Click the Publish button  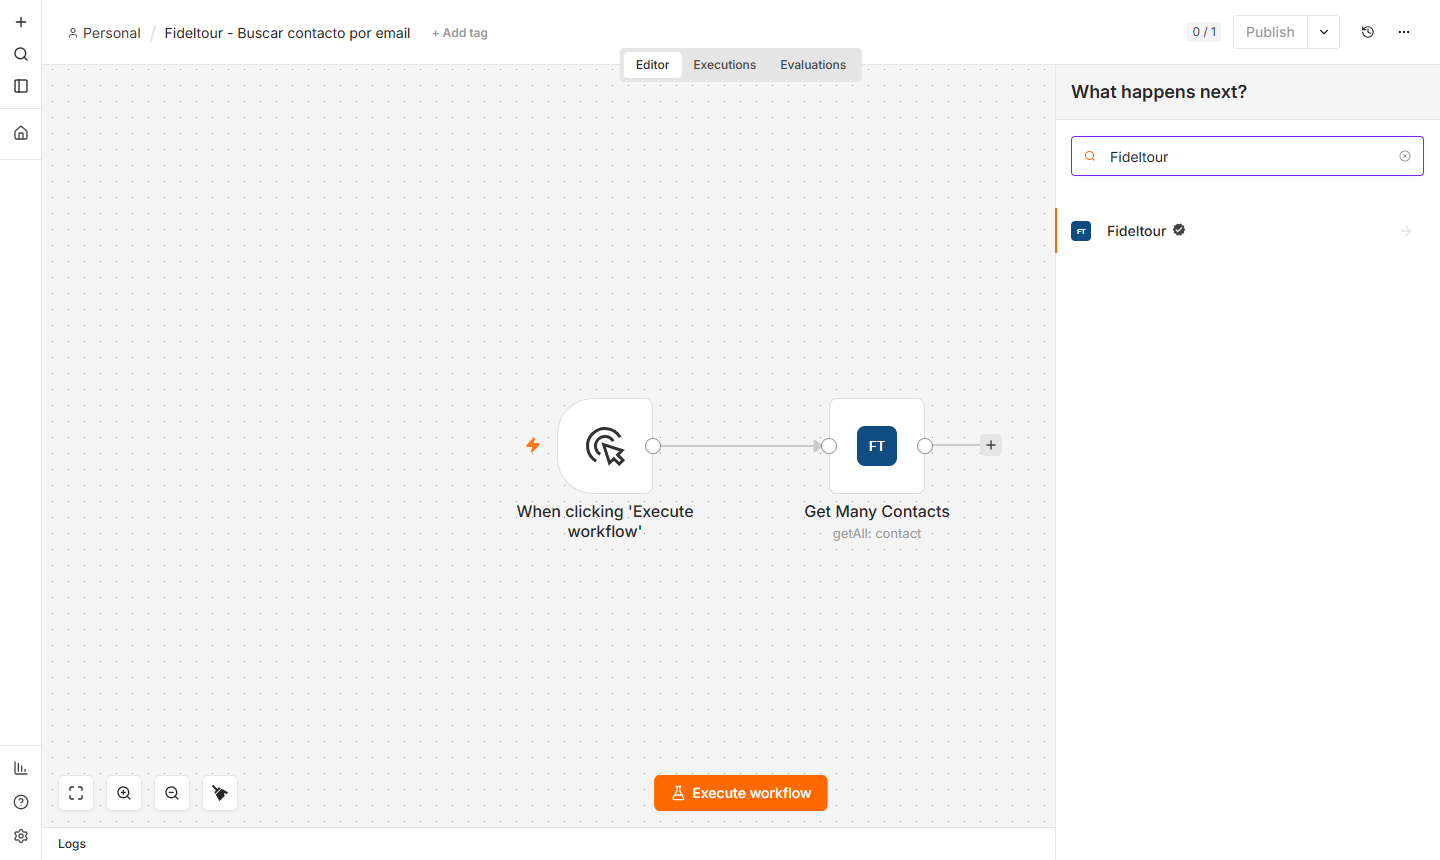pyautogui.click(x=1270, y=32)
